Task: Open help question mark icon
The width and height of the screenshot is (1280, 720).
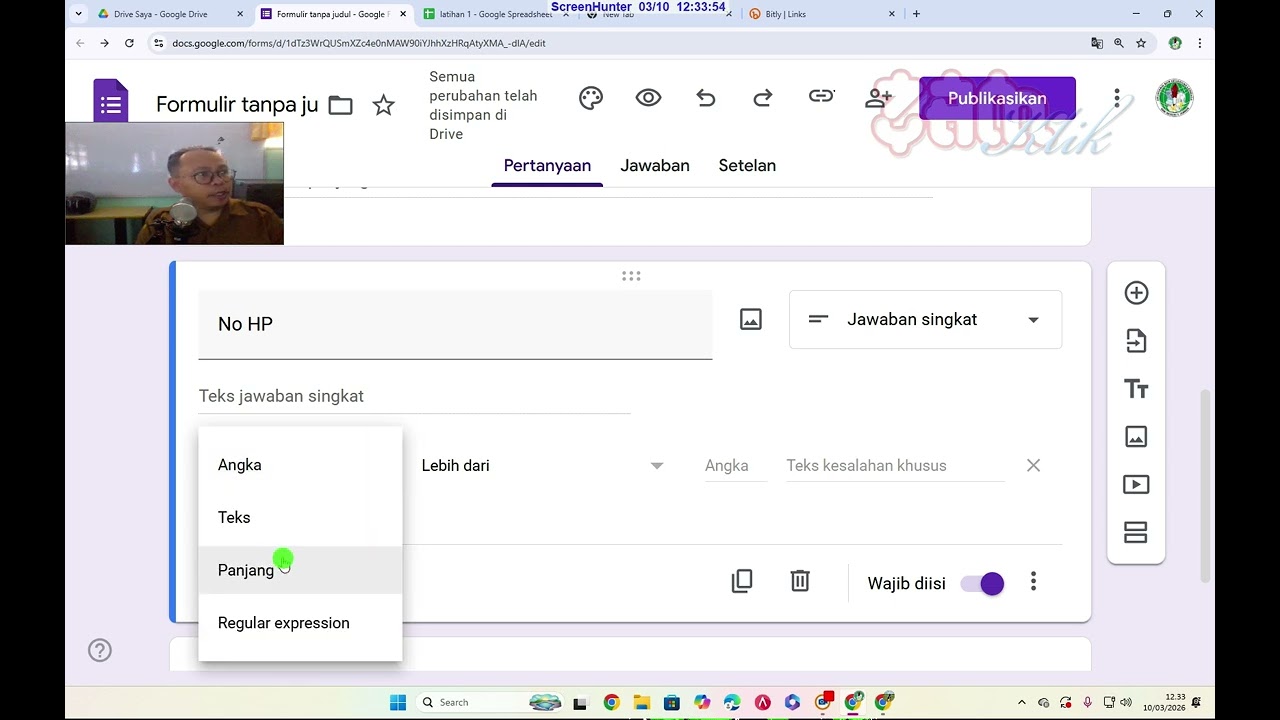Action: [x=100, y=650]
